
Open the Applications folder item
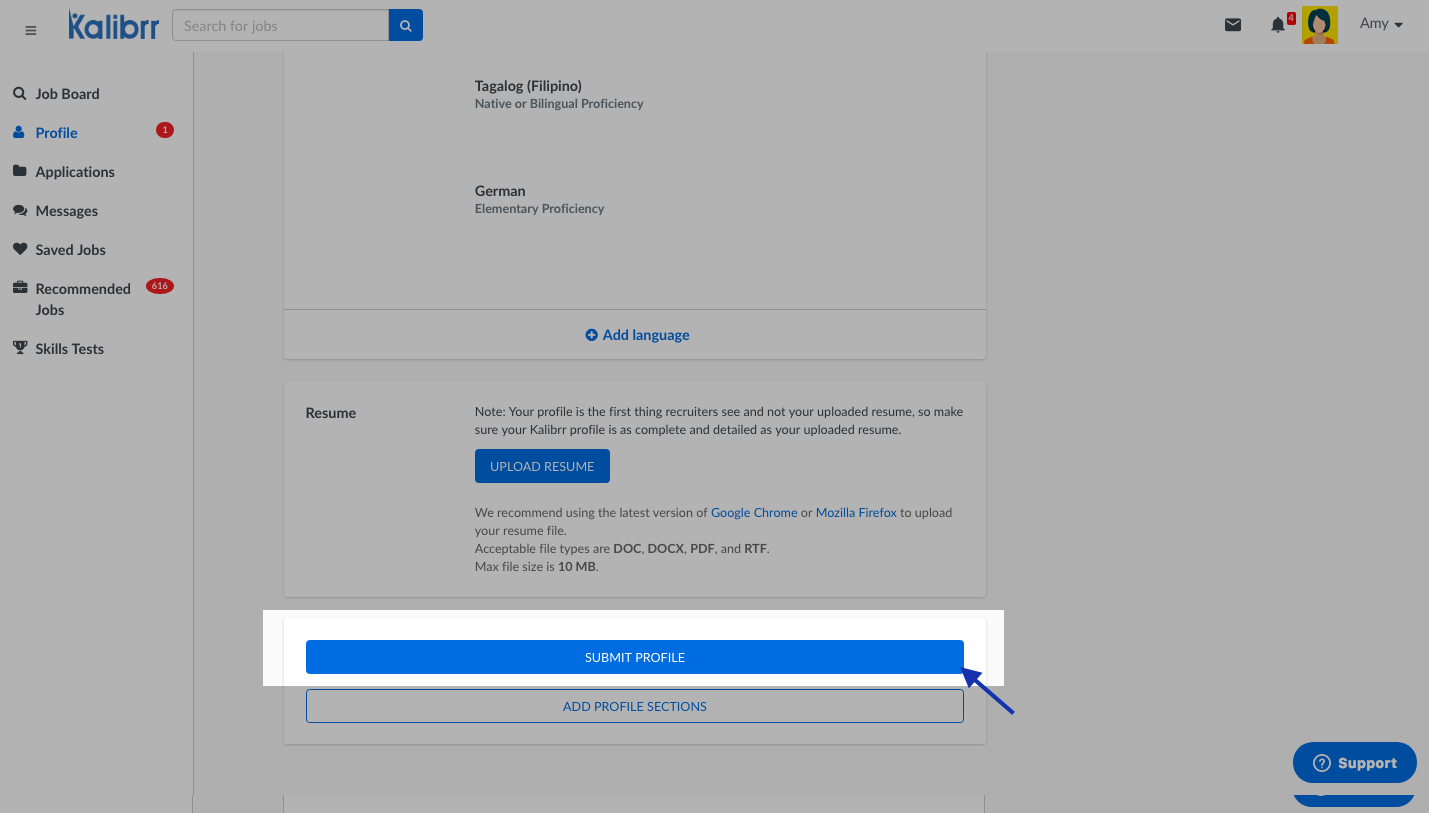75,172
